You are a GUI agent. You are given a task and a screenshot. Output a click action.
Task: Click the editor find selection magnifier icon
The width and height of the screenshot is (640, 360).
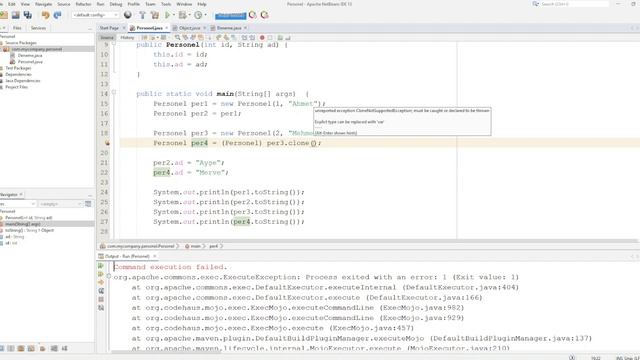177,38
